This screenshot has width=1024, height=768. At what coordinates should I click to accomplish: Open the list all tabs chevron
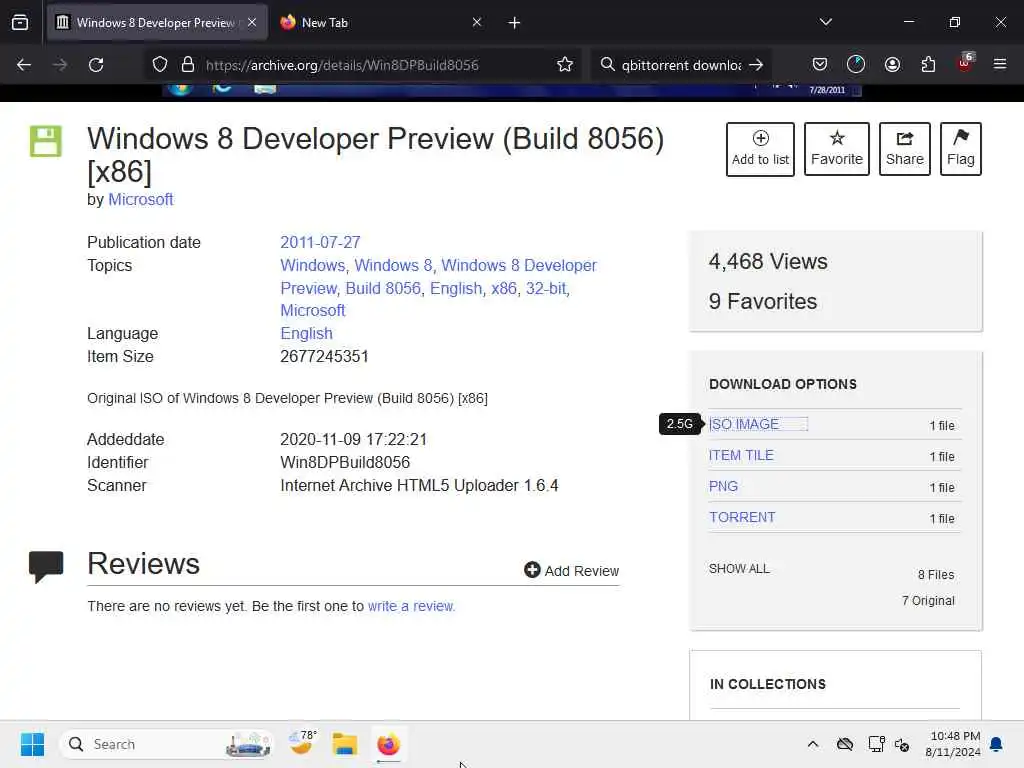[825, 23]
